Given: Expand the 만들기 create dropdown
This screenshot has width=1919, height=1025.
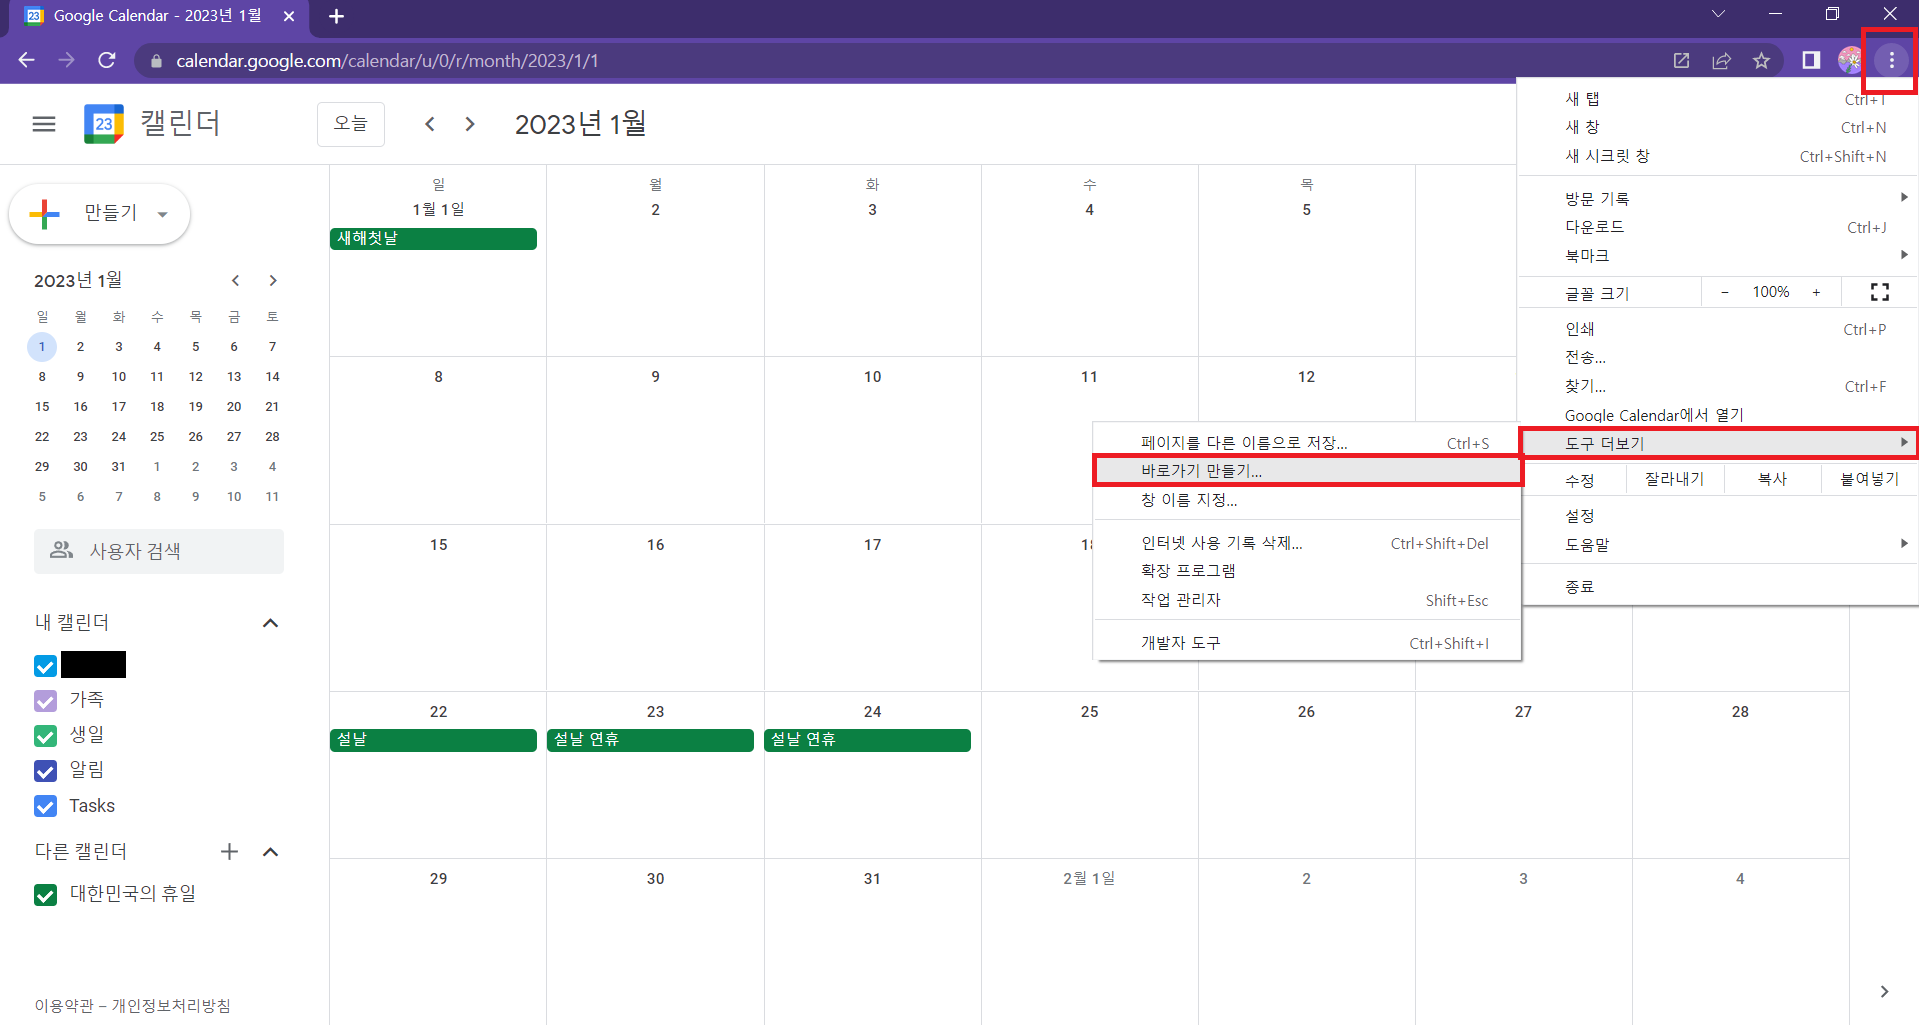Looking at the screenshot, I should click(x=162, y=214).
